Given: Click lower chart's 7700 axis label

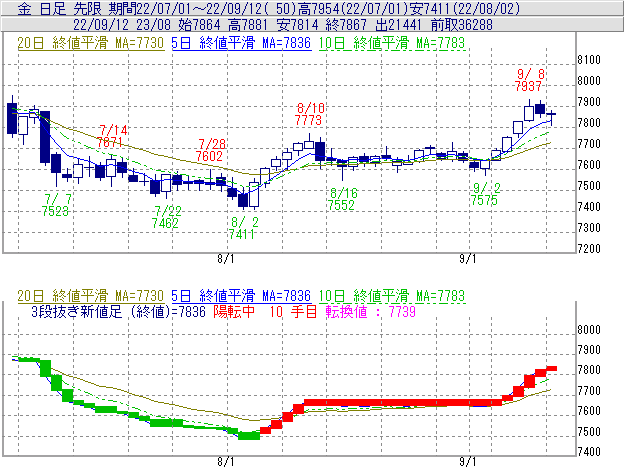Looking at the screenshot, I should click(x=589, y=391).
